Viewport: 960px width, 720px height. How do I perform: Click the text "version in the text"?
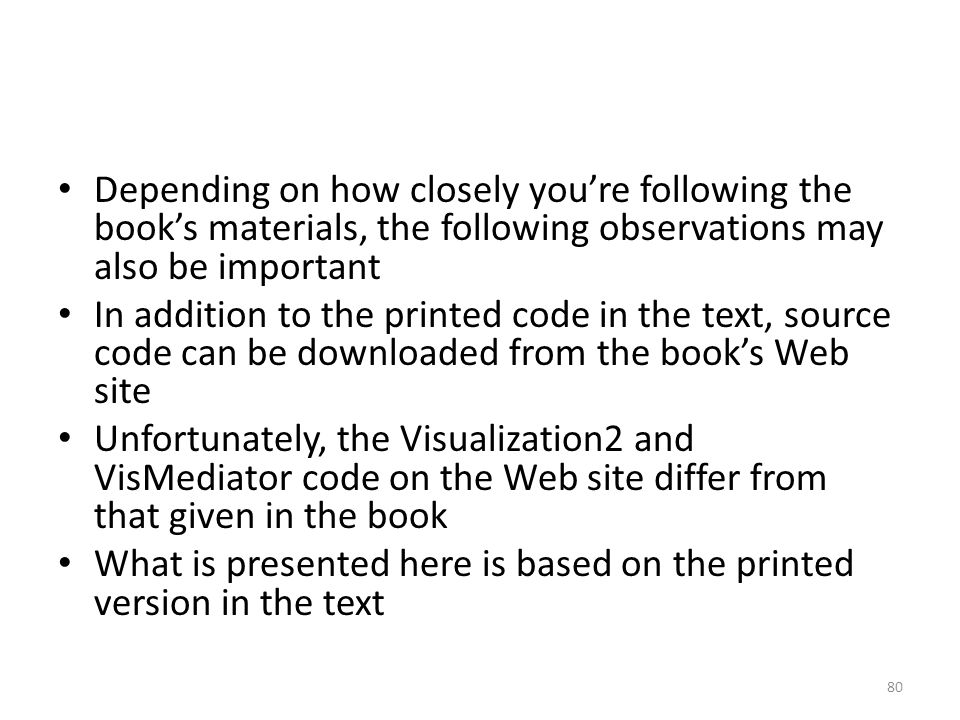tap(239, 602)
